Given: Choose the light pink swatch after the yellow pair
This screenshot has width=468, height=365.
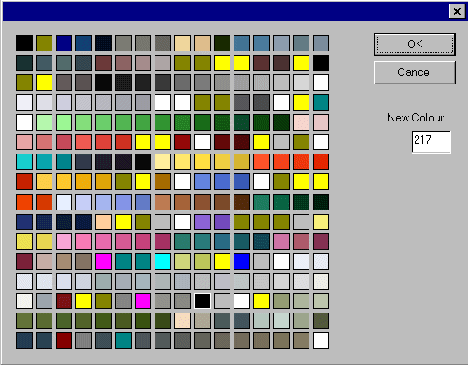Looking at the screenshot, I should [x=64, y=242].
